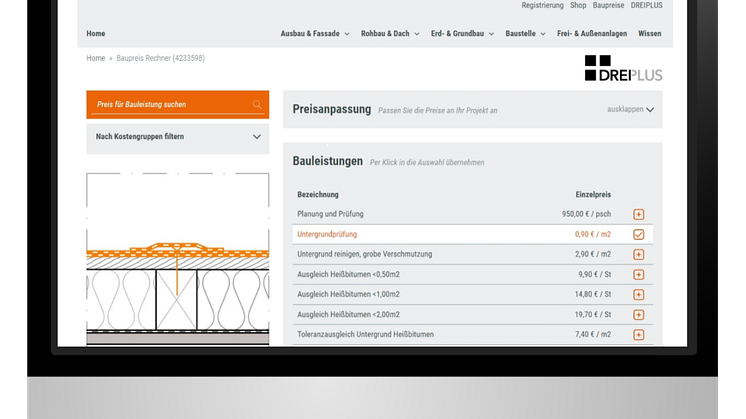Image resolution: width=746 pixels, height=419 pixels.
Task: Add Ausgleich Heißbitumen <2,00m2 plus icon
Action: click(638, 314)
